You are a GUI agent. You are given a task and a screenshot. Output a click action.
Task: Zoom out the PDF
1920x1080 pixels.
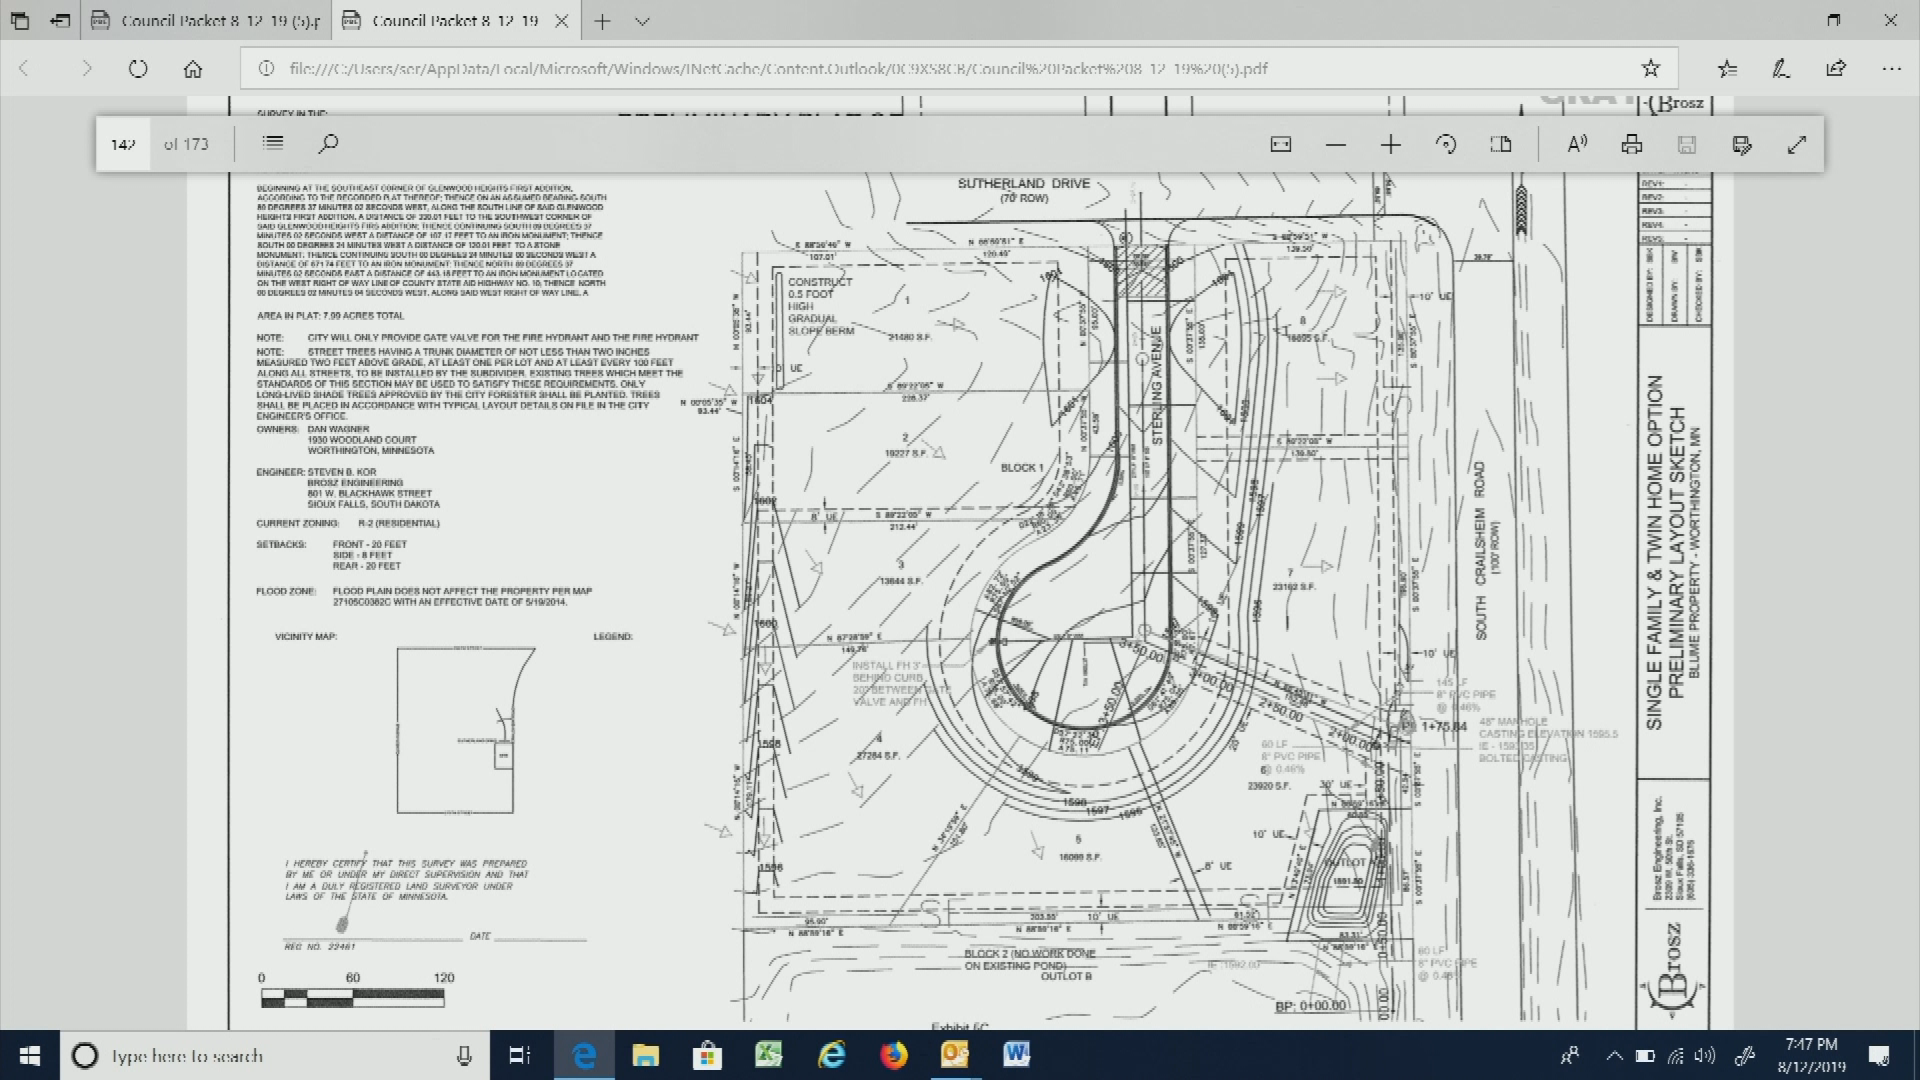(x=1336, y=145)
